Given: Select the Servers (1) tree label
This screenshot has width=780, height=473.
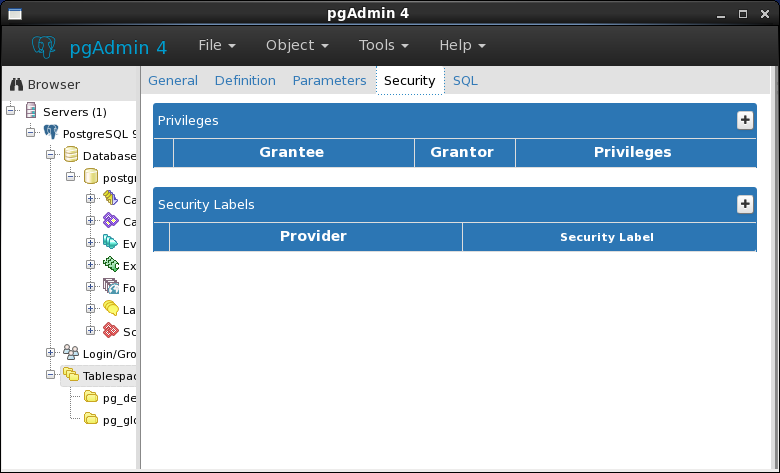Looking at the screenshot, I should 75,112.
